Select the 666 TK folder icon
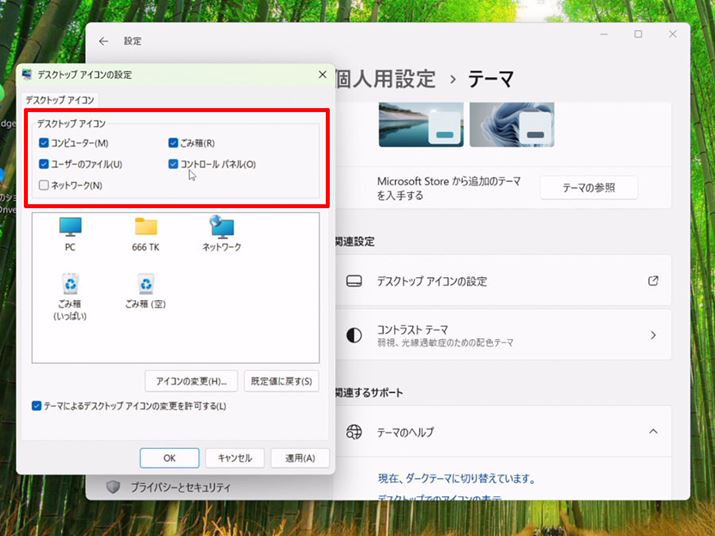 point(146,228)
